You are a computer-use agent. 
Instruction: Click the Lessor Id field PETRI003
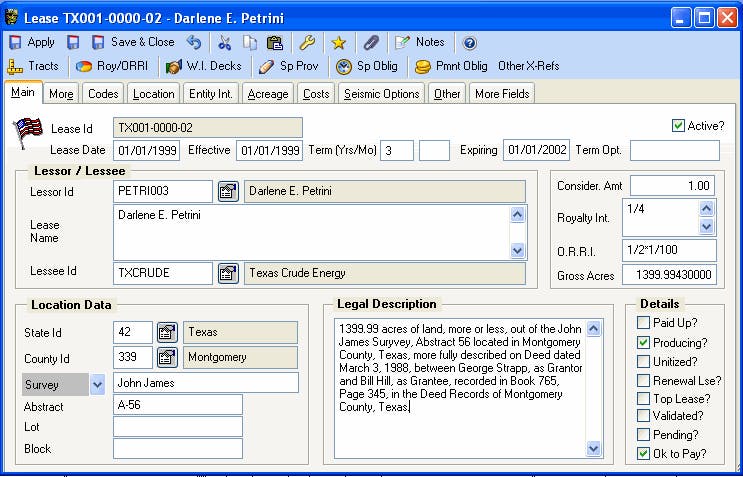(163, 191)
